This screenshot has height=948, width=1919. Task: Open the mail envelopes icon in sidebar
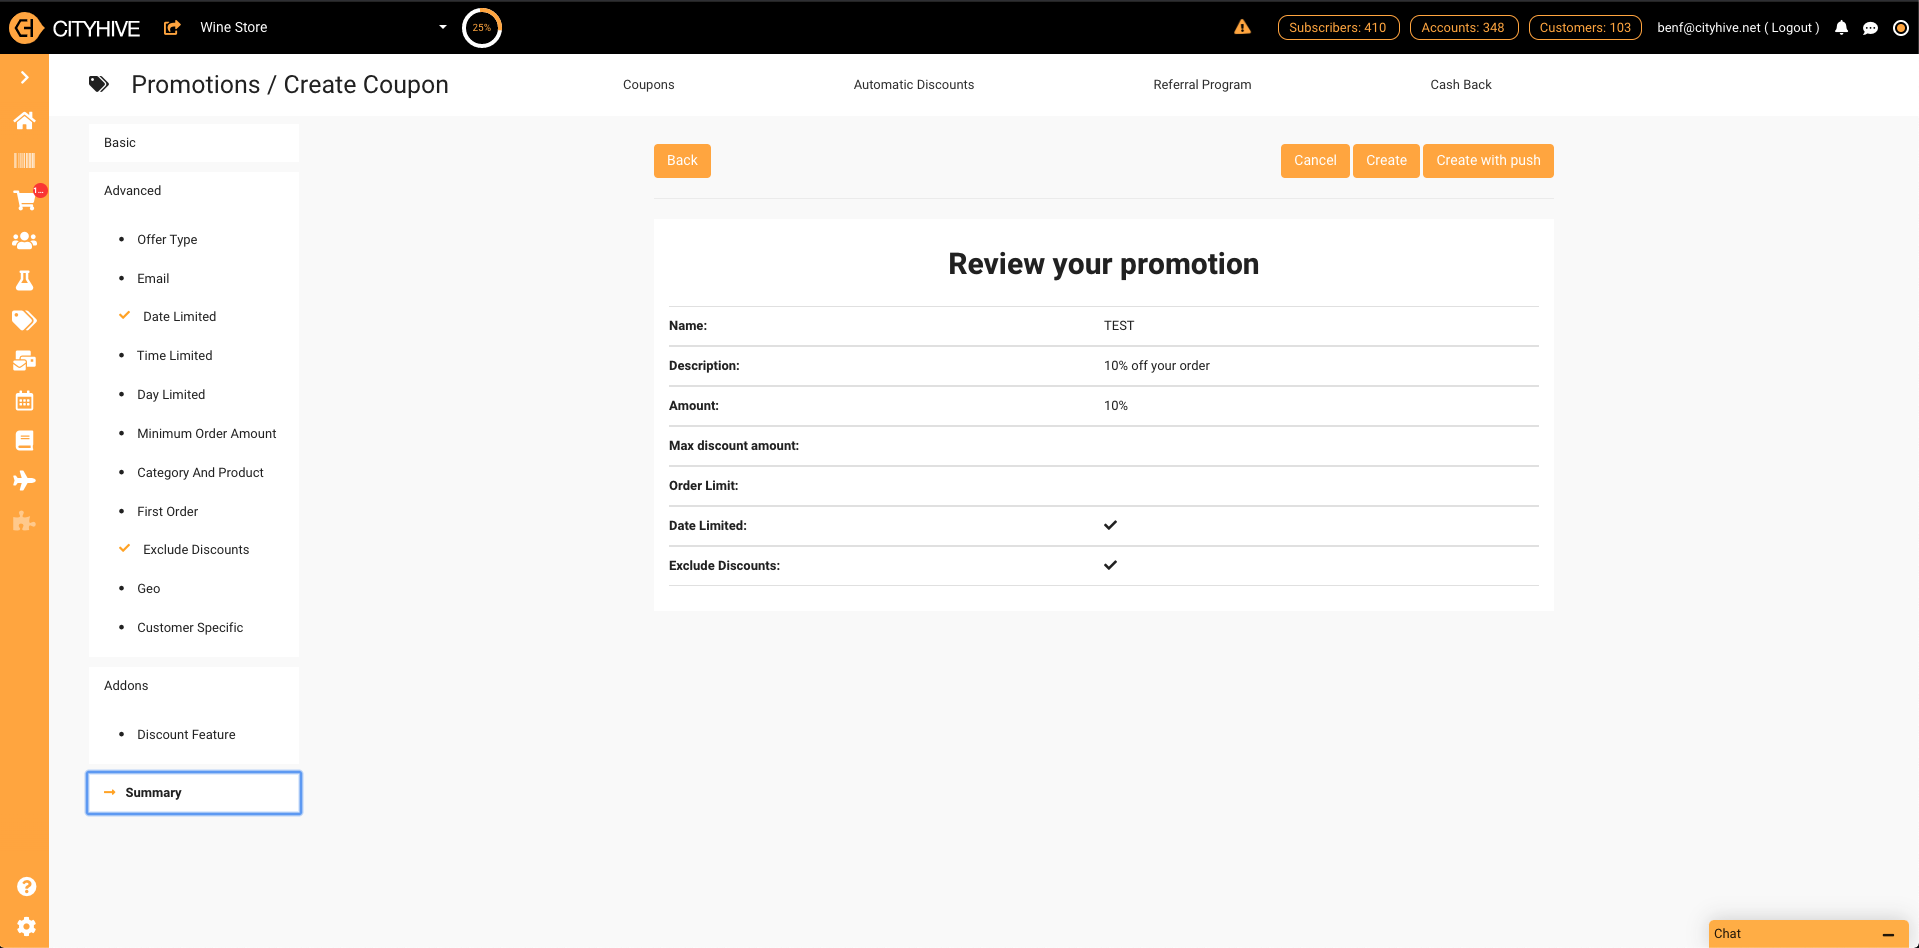pos(24,360)
